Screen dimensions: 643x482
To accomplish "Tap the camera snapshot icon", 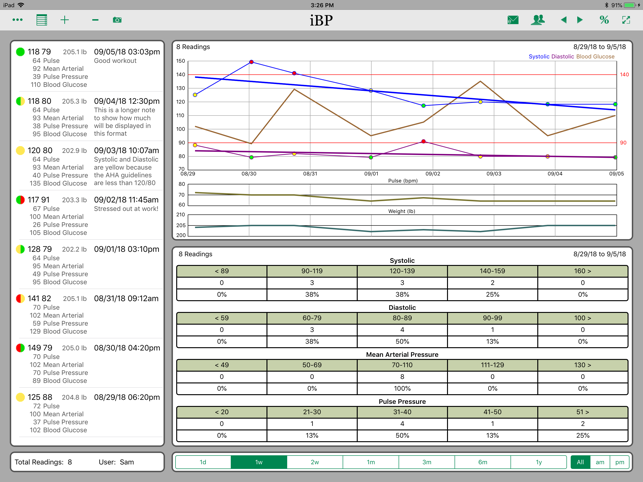I will [117, 20].
